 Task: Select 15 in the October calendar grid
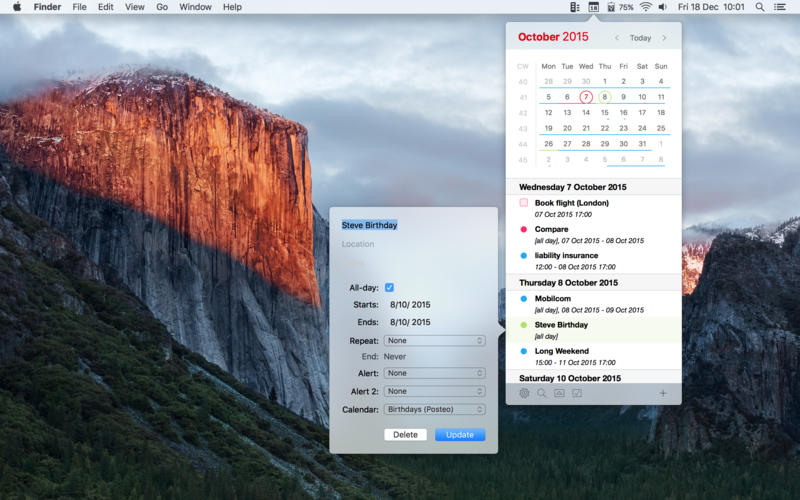(605, 113)
